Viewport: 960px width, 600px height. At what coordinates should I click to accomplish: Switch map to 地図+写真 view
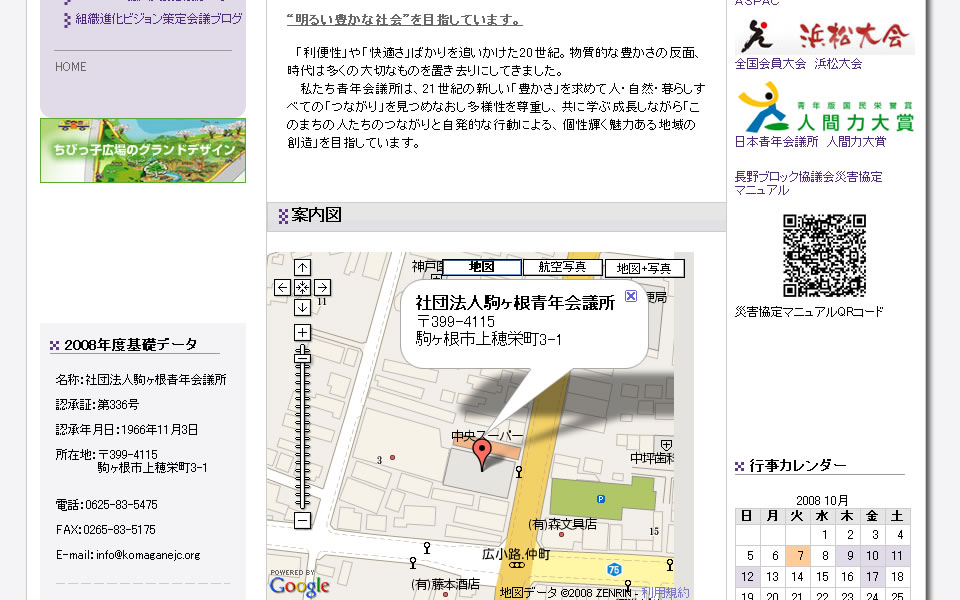pos(644,268)
